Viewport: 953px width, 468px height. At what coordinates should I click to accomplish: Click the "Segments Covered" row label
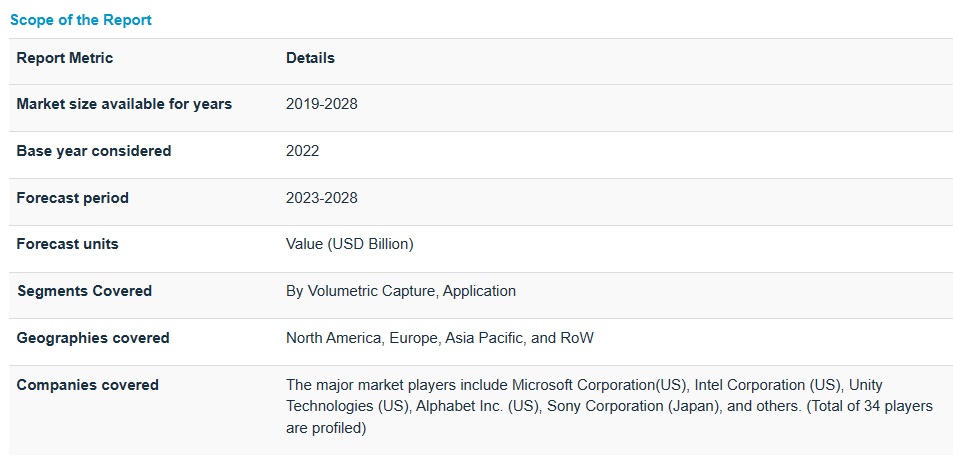pyautogui.click(x=84, y=291)
